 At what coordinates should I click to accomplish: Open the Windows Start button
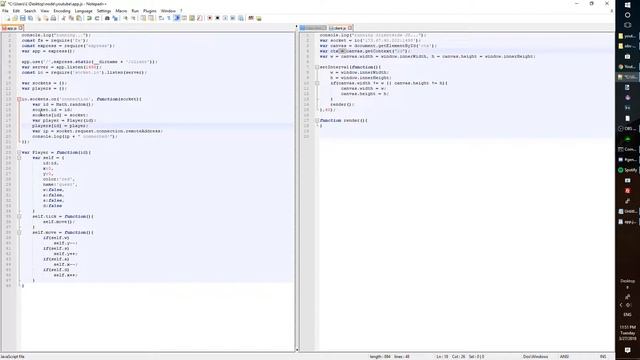627,4
